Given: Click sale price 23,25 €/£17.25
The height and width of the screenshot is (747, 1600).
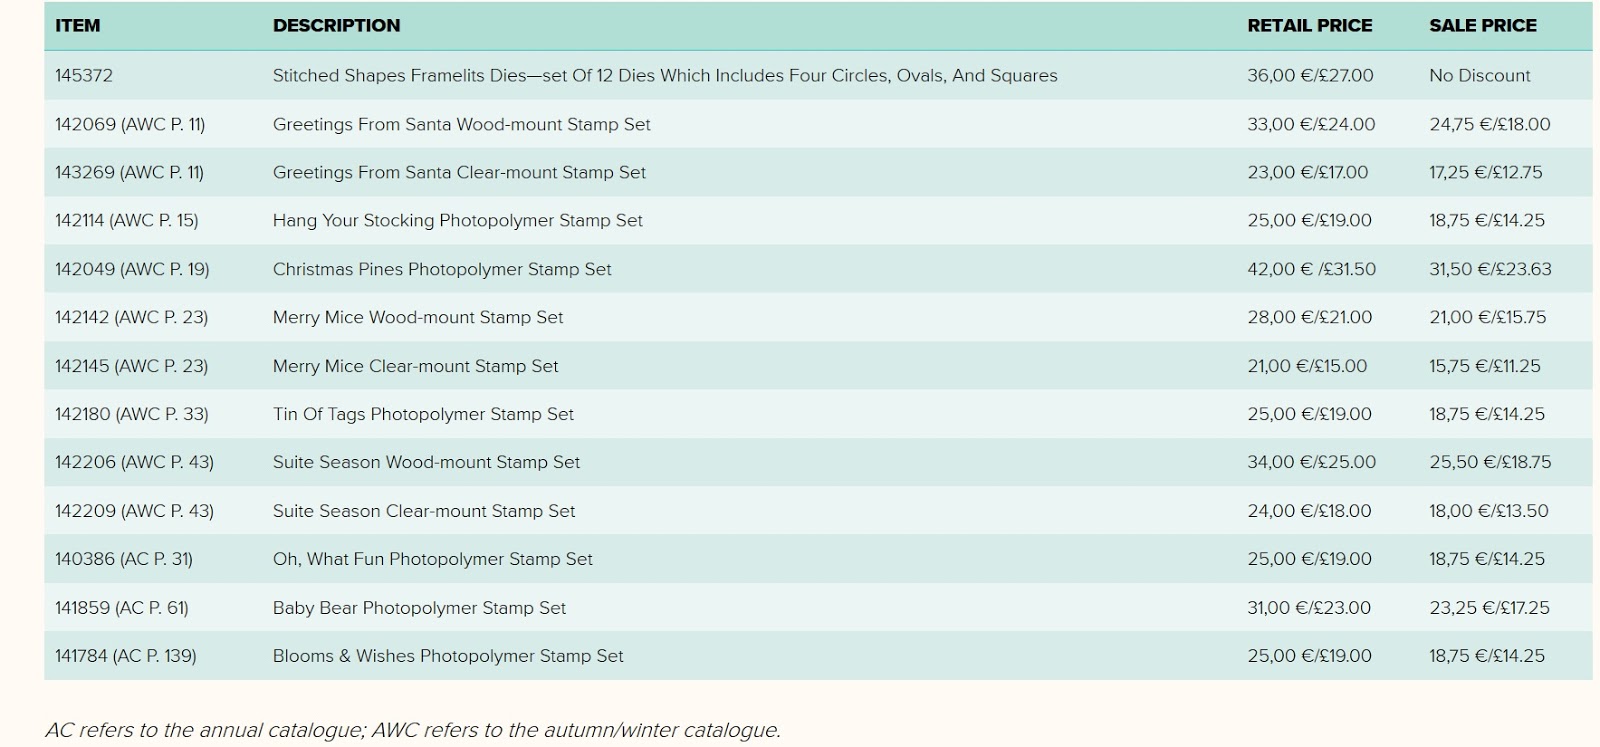Looking at the screenshot, I should [1490, 608].
